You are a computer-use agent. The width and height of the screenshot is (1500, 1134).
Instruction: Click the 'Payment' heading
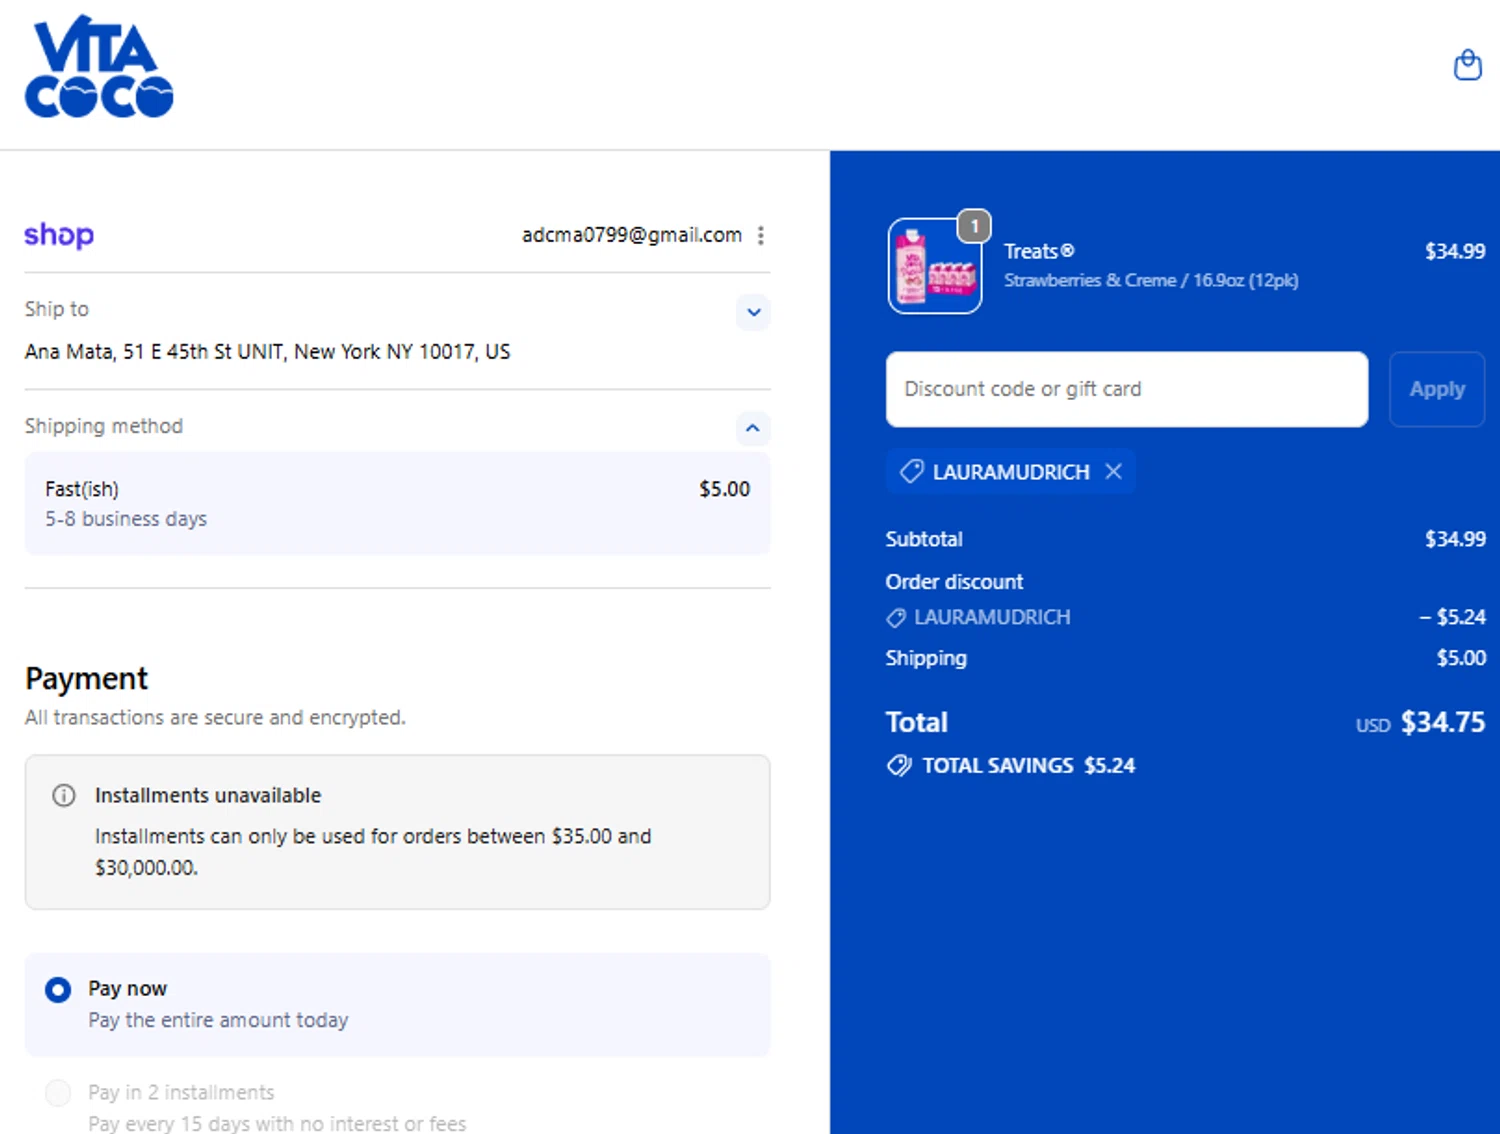coord(86,679)
